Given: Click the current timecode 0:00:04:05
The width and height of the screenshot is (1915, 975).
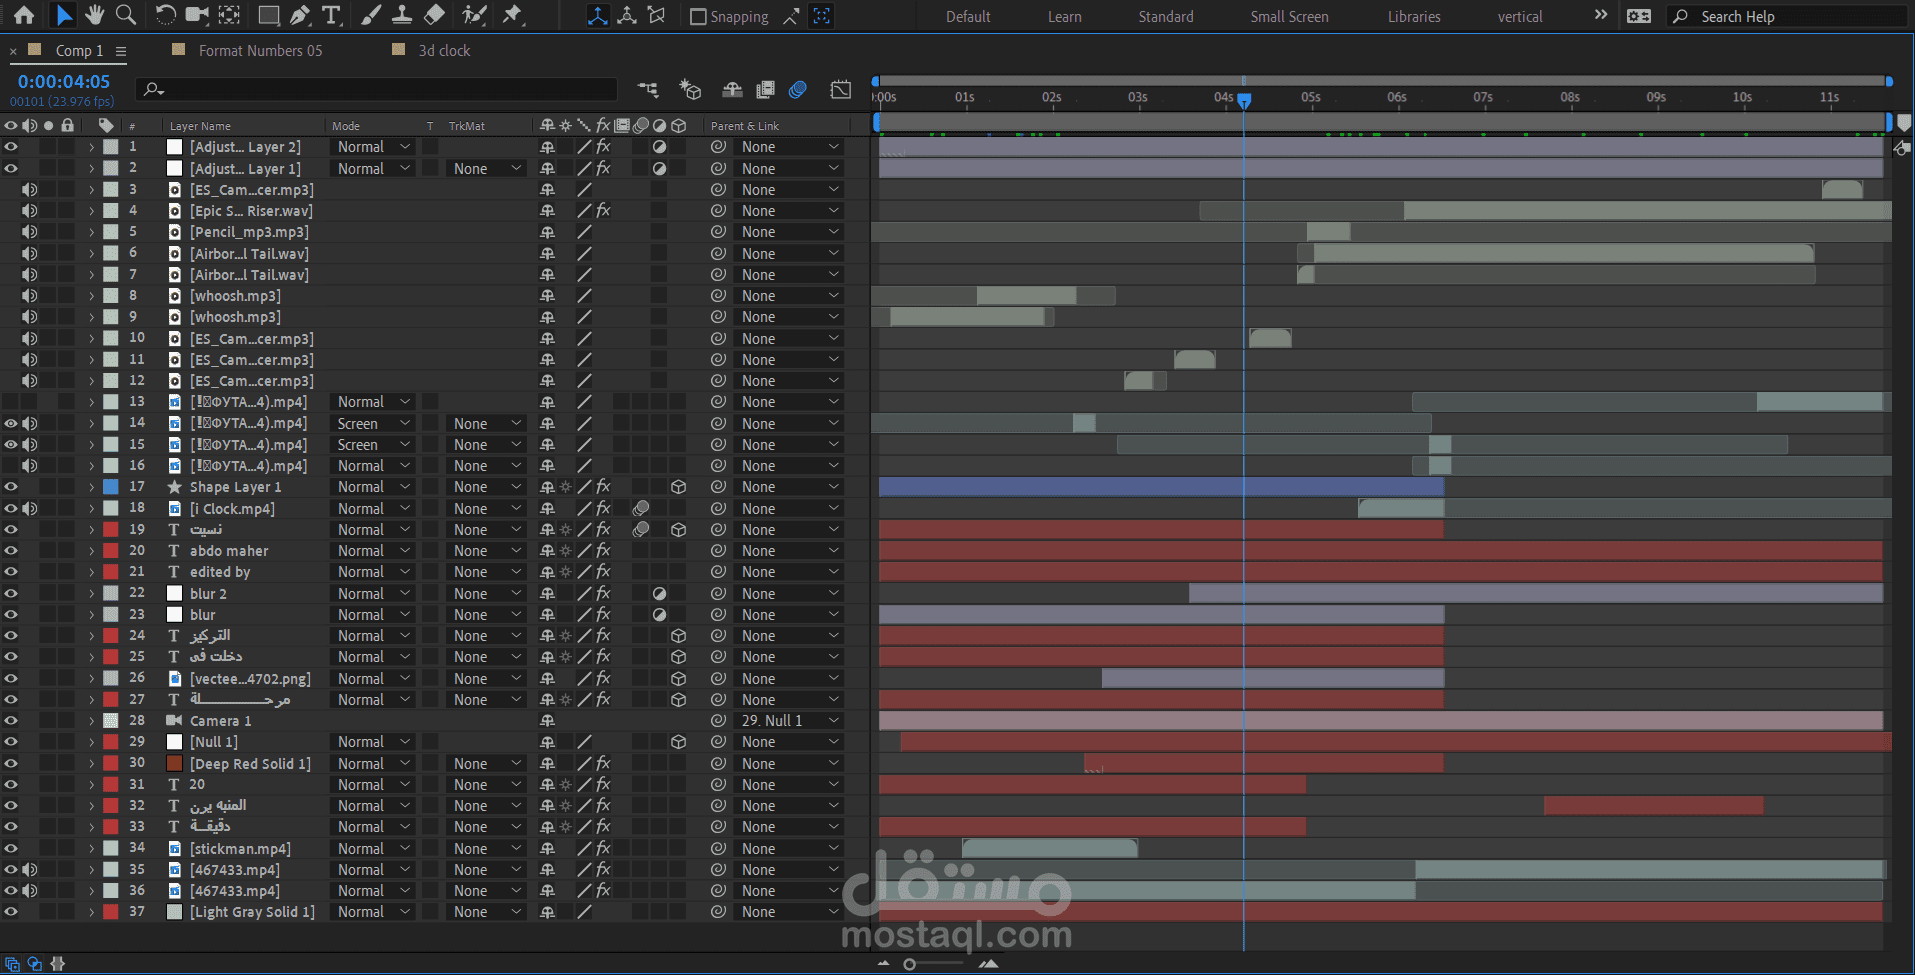Looking at the screenshot, I should click(x=64, y=82).
